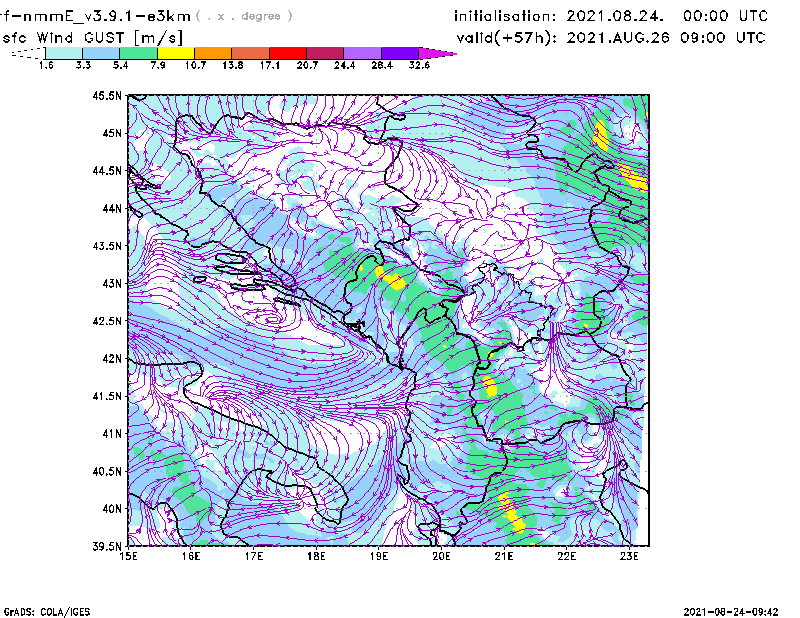The image size is (800, 618).
Task: Click the 44.5N latitude label
Action: 107,171
